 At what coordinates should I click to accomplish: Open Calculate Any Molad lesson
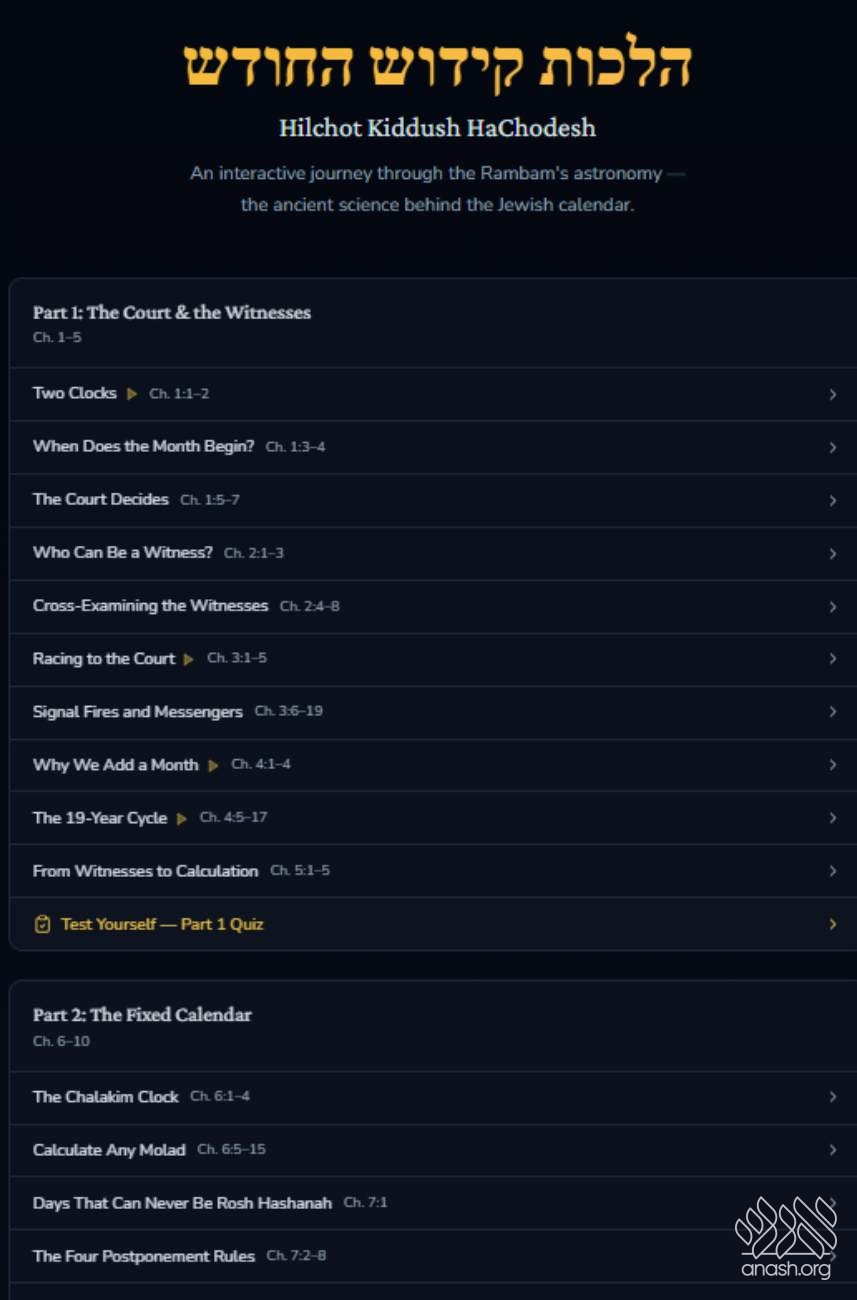(433, 1150)
